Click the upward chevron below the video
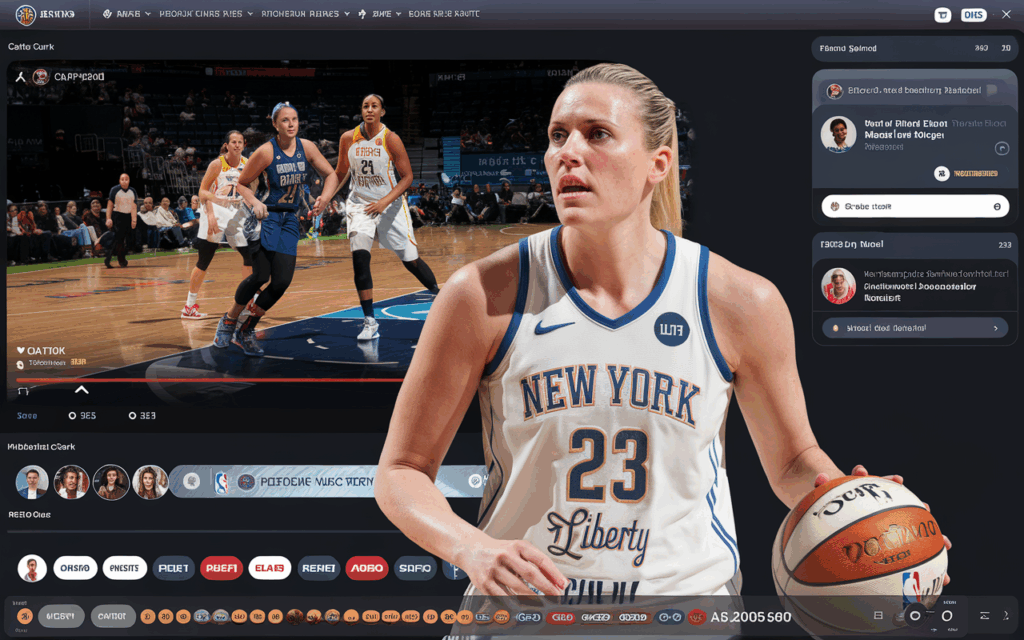 [82, 390]
